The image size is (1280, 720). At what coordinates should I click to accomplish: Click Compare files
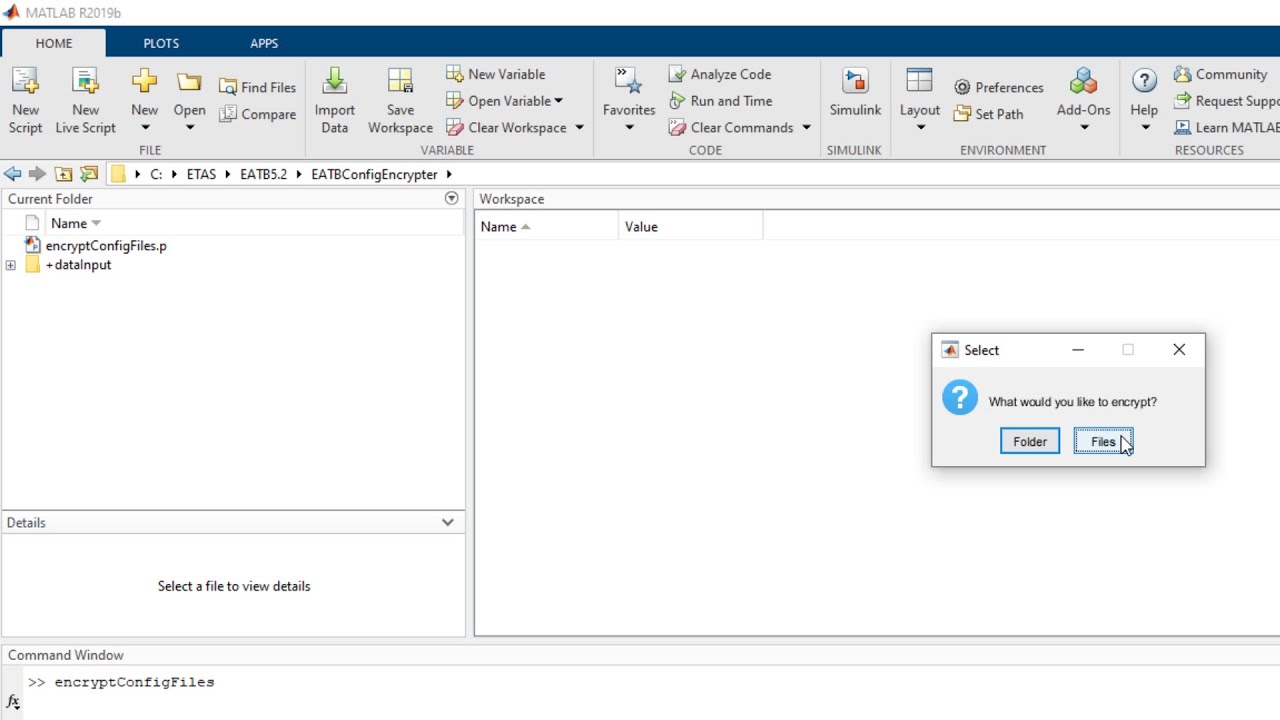tap(258, 114)
